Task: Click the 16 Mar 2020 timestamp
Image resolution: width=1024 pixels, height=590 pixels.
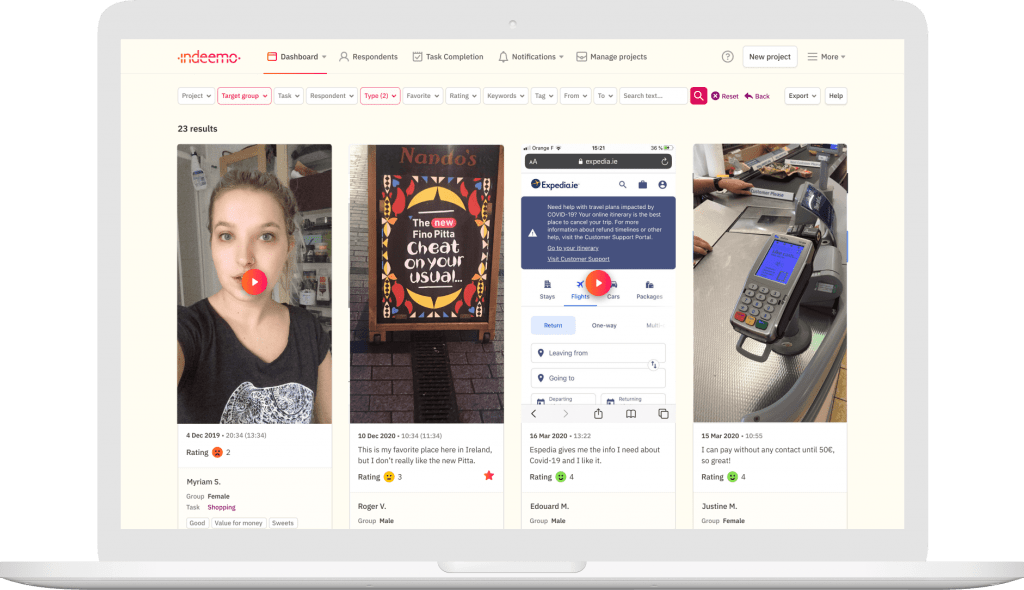Action: pos(560,436)
